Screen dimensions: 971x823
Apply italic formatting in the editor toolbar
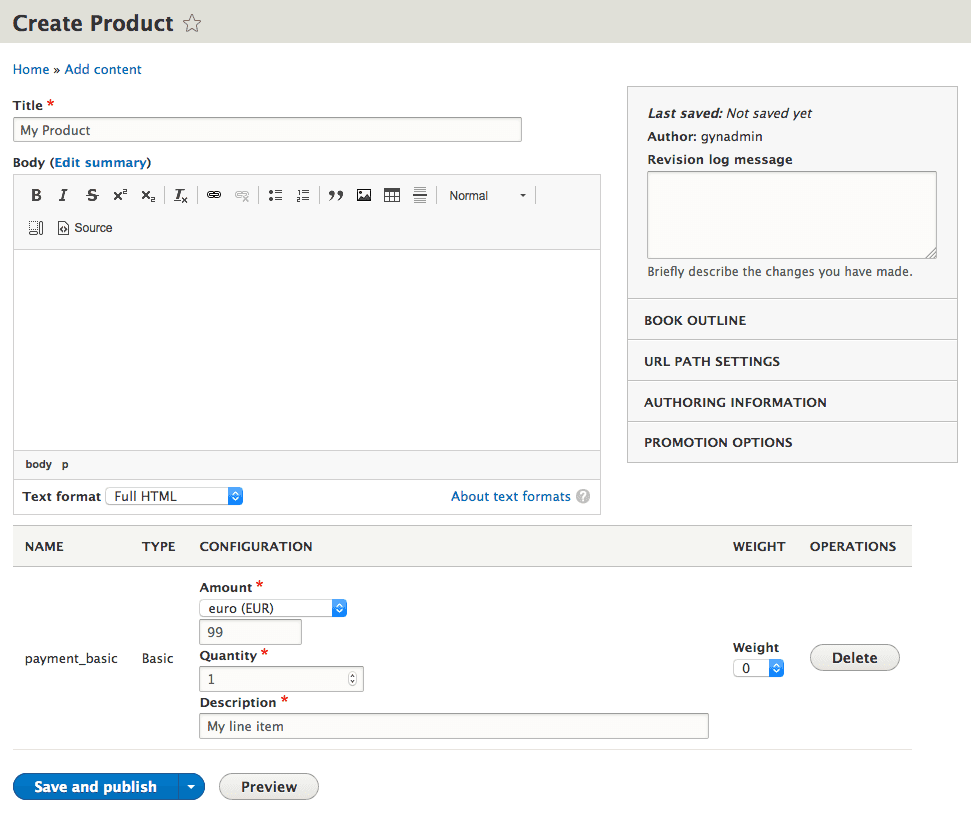63,196
